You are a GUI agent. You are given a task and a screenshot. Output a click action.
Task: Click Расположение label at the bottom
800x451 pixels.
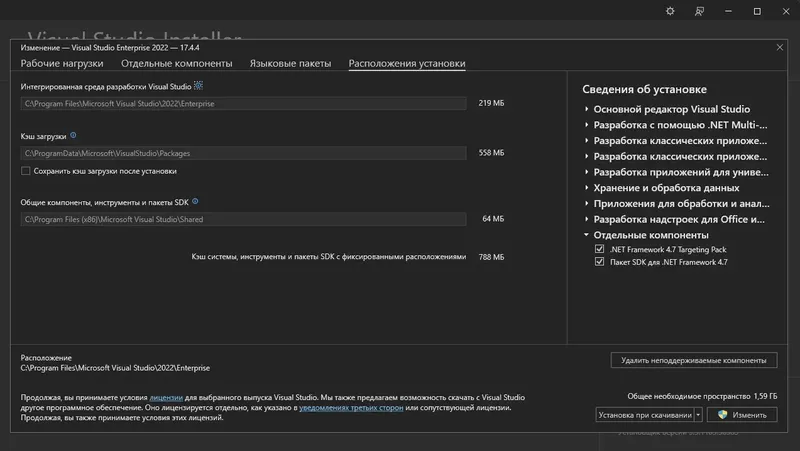pos(46,358)
